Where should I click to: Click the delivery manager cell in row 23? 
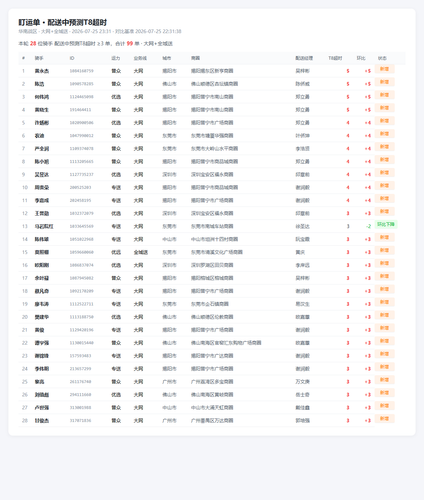pos(302,356)
